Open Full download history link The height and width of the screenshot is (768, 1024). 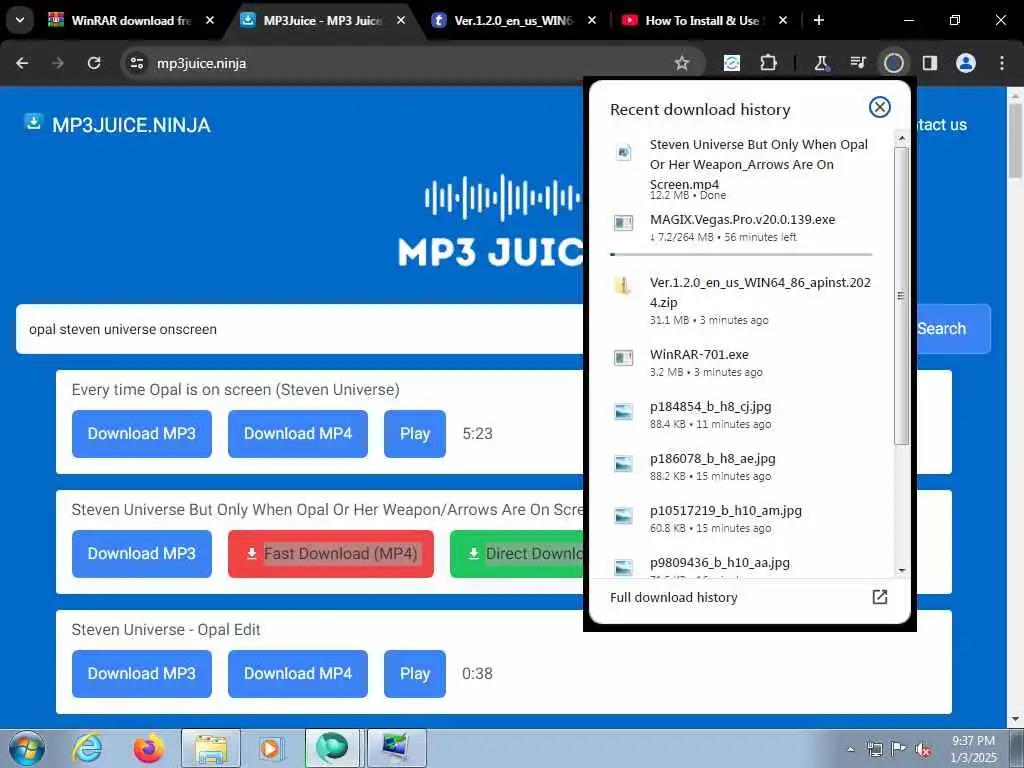673,597
